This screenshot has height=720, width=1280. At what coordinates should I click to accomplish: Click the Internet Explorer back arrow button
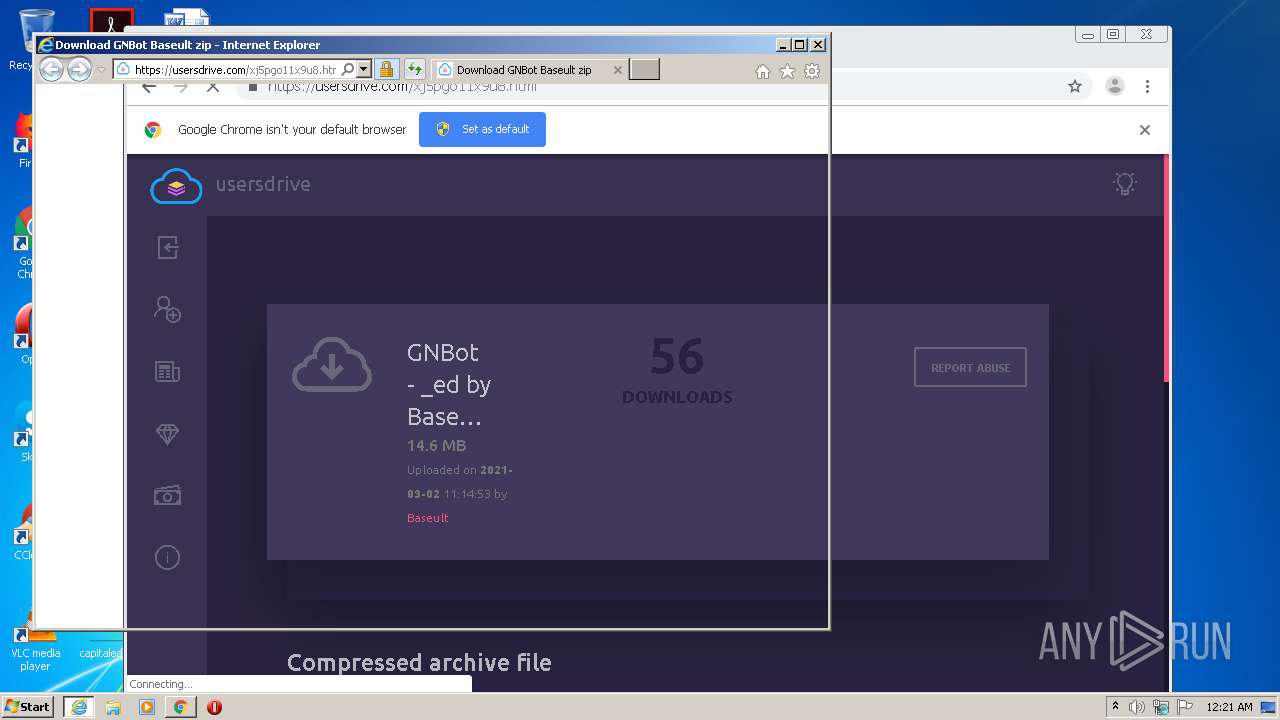click(x=51, y=69)
